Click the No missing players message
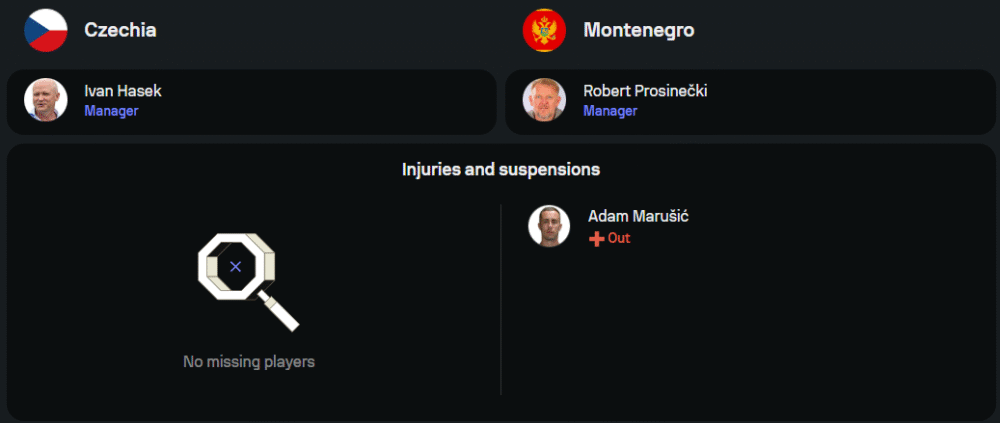1000x423 pixels. (x=249, y=362)
